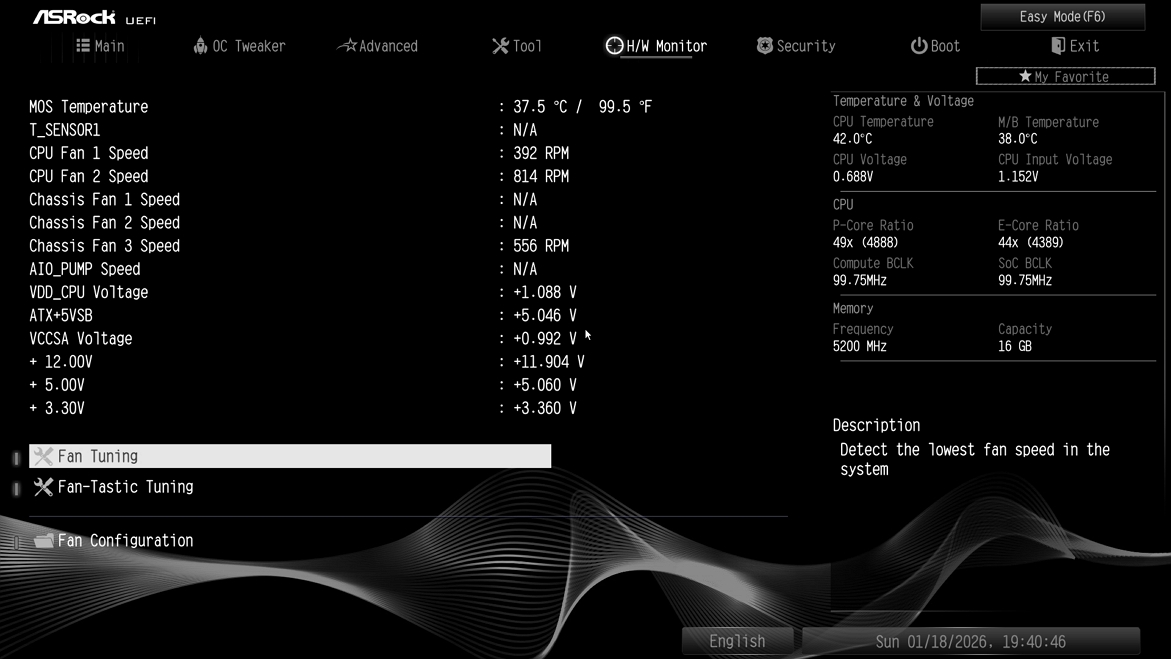Select the Security shield icon
1171x659 pixels.
coord(763,45)
